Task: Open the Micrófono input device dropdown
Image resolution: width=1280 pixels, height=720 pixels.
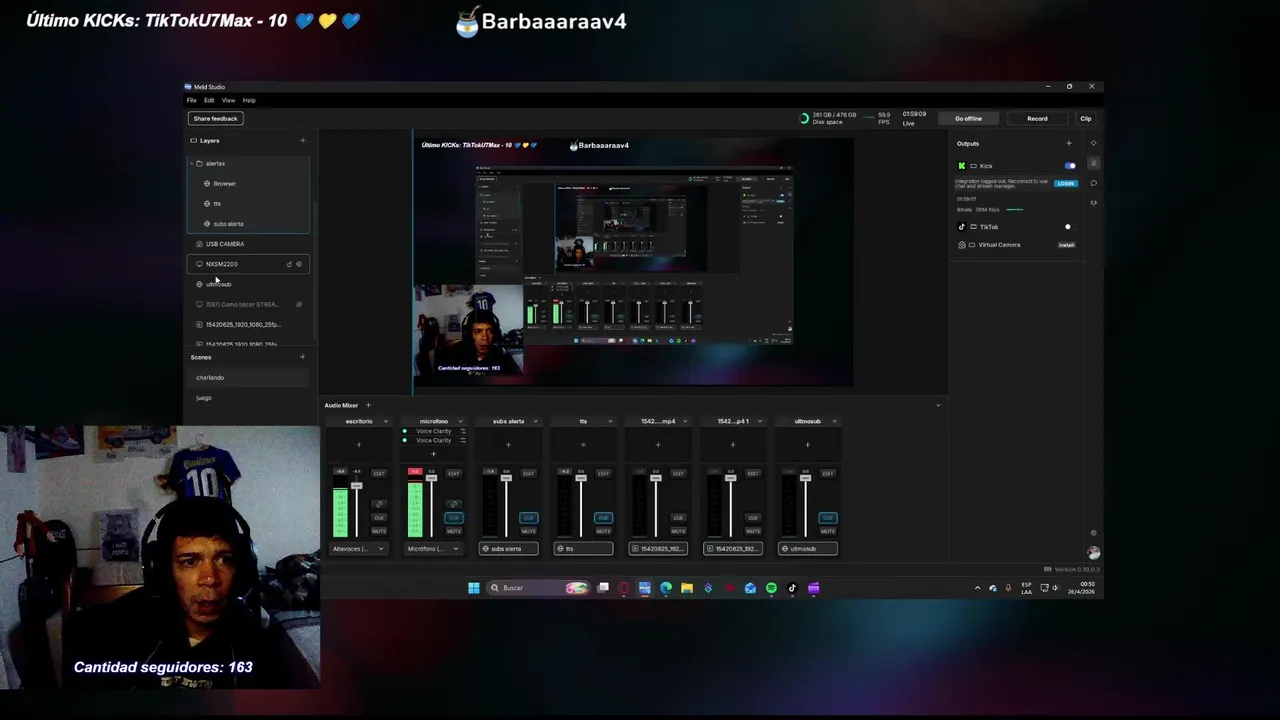Action: tap(434, 549)
